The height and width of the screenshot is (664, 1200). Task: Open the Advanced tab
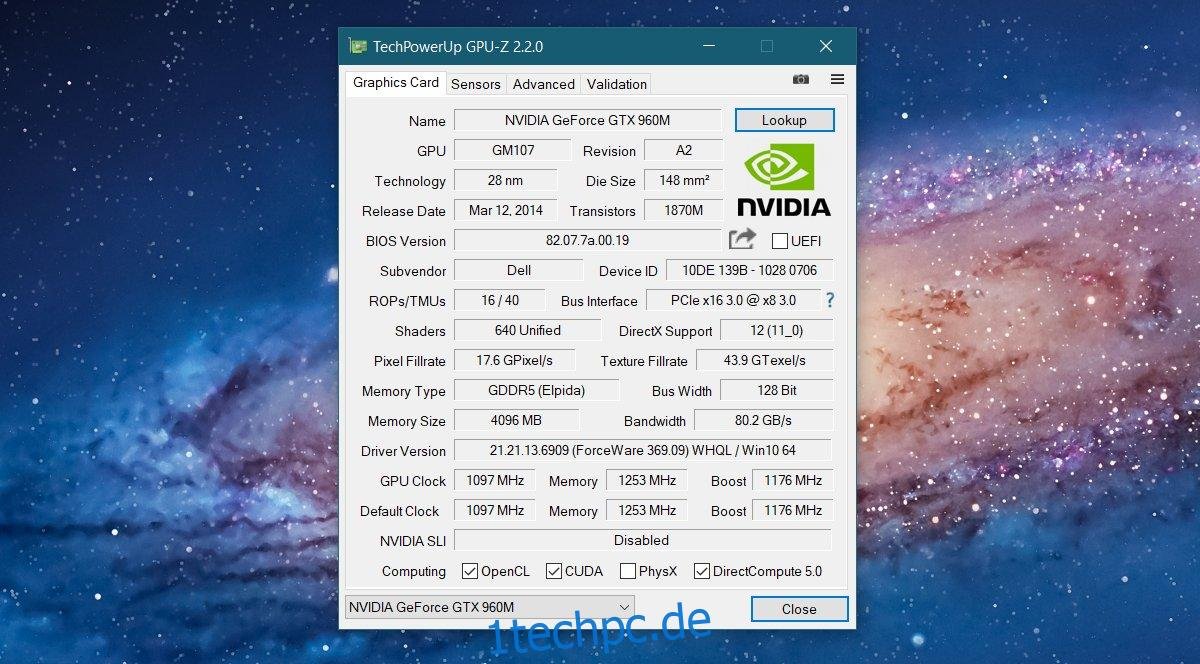(544, 84)
